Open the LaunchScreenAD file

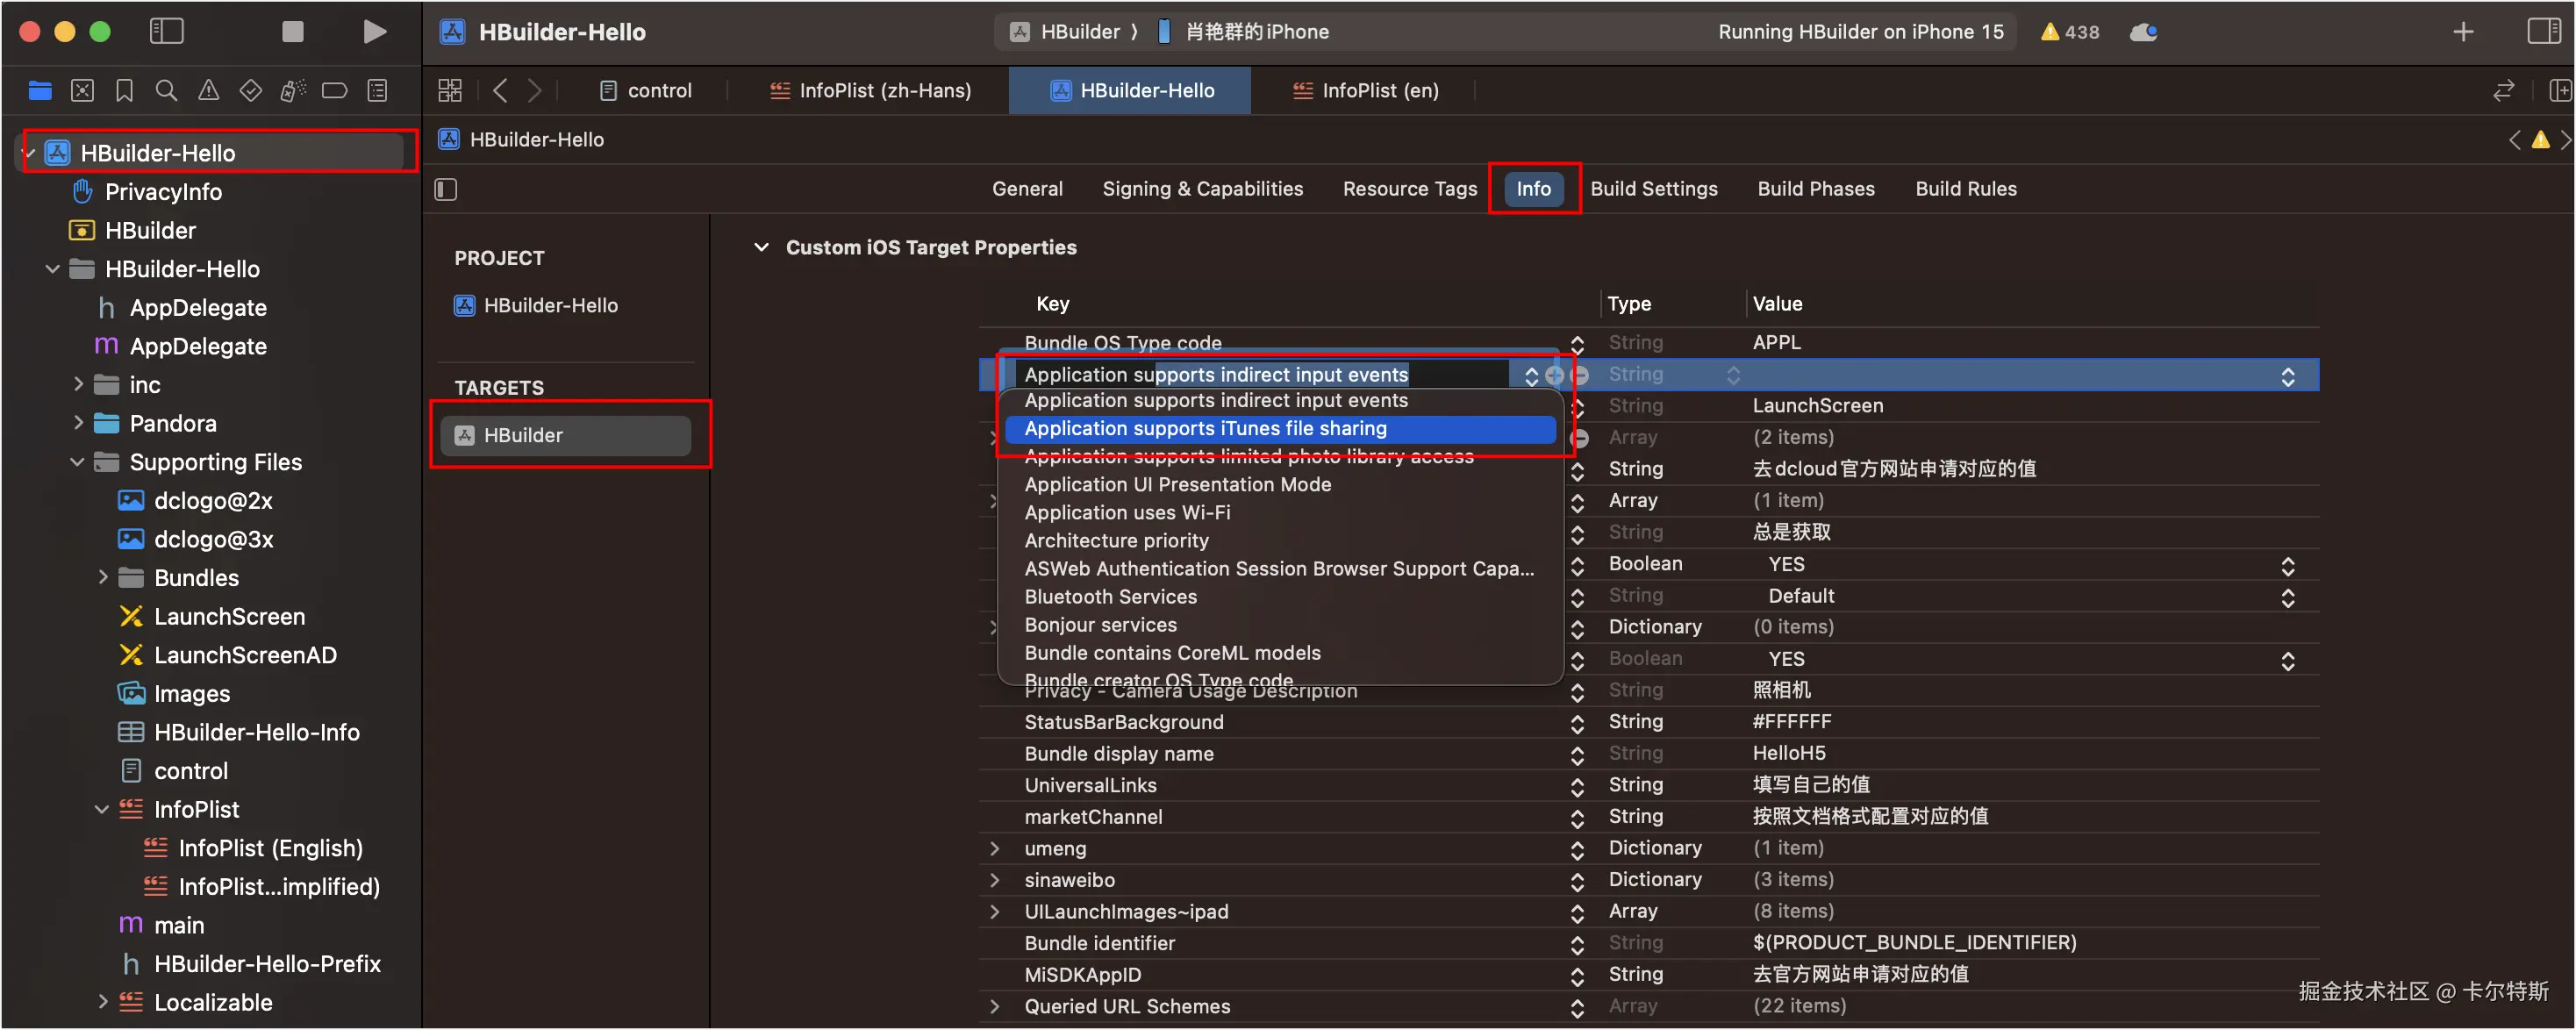pyautogui.click(x=245, y=655)
